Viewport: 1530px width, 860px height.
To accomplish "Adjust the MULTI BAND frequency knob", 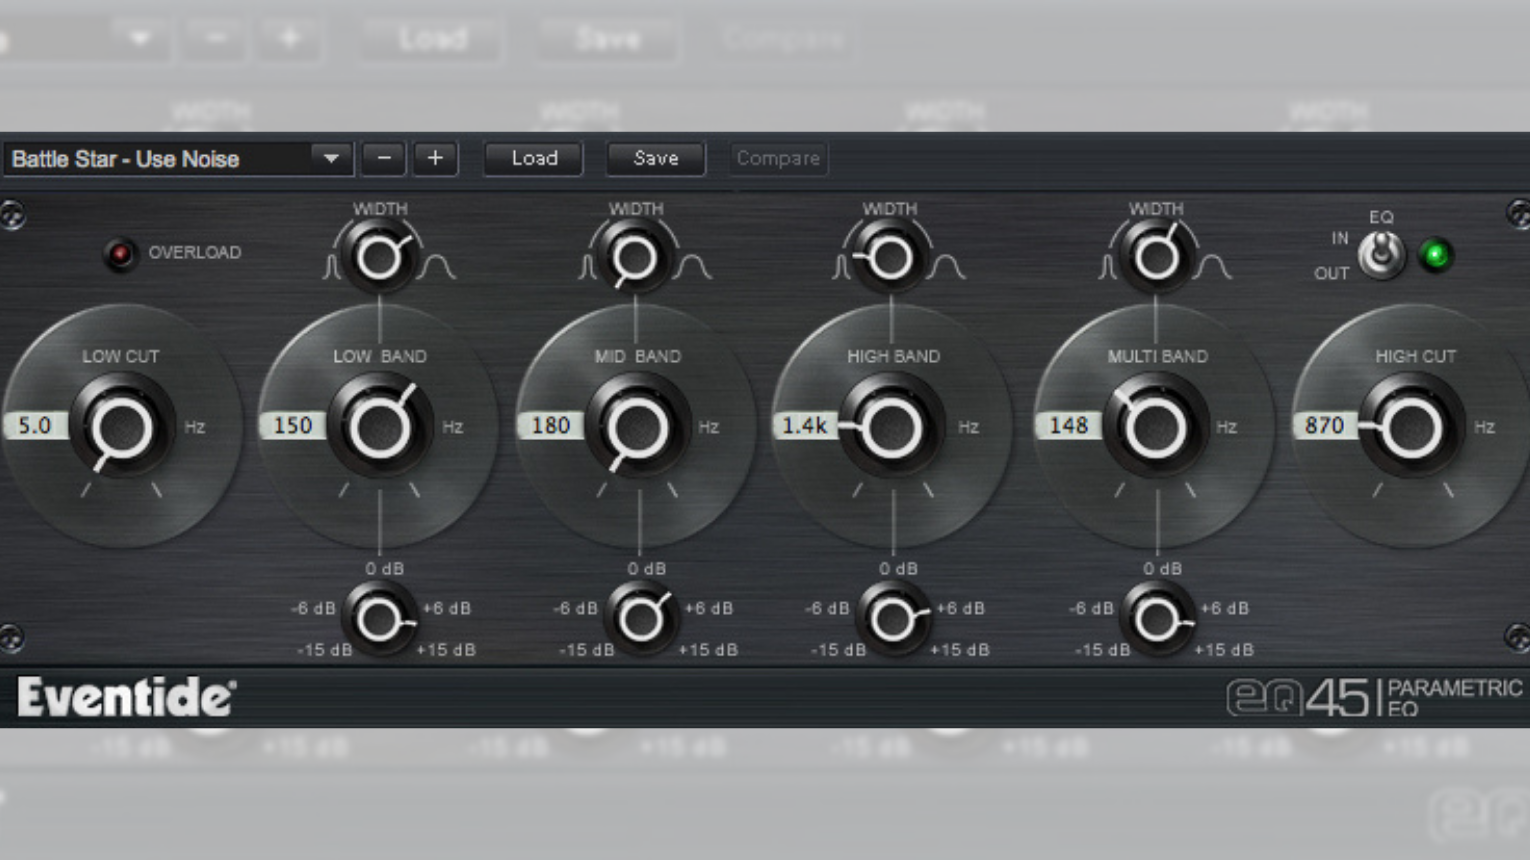I will tap(1155, 427).
